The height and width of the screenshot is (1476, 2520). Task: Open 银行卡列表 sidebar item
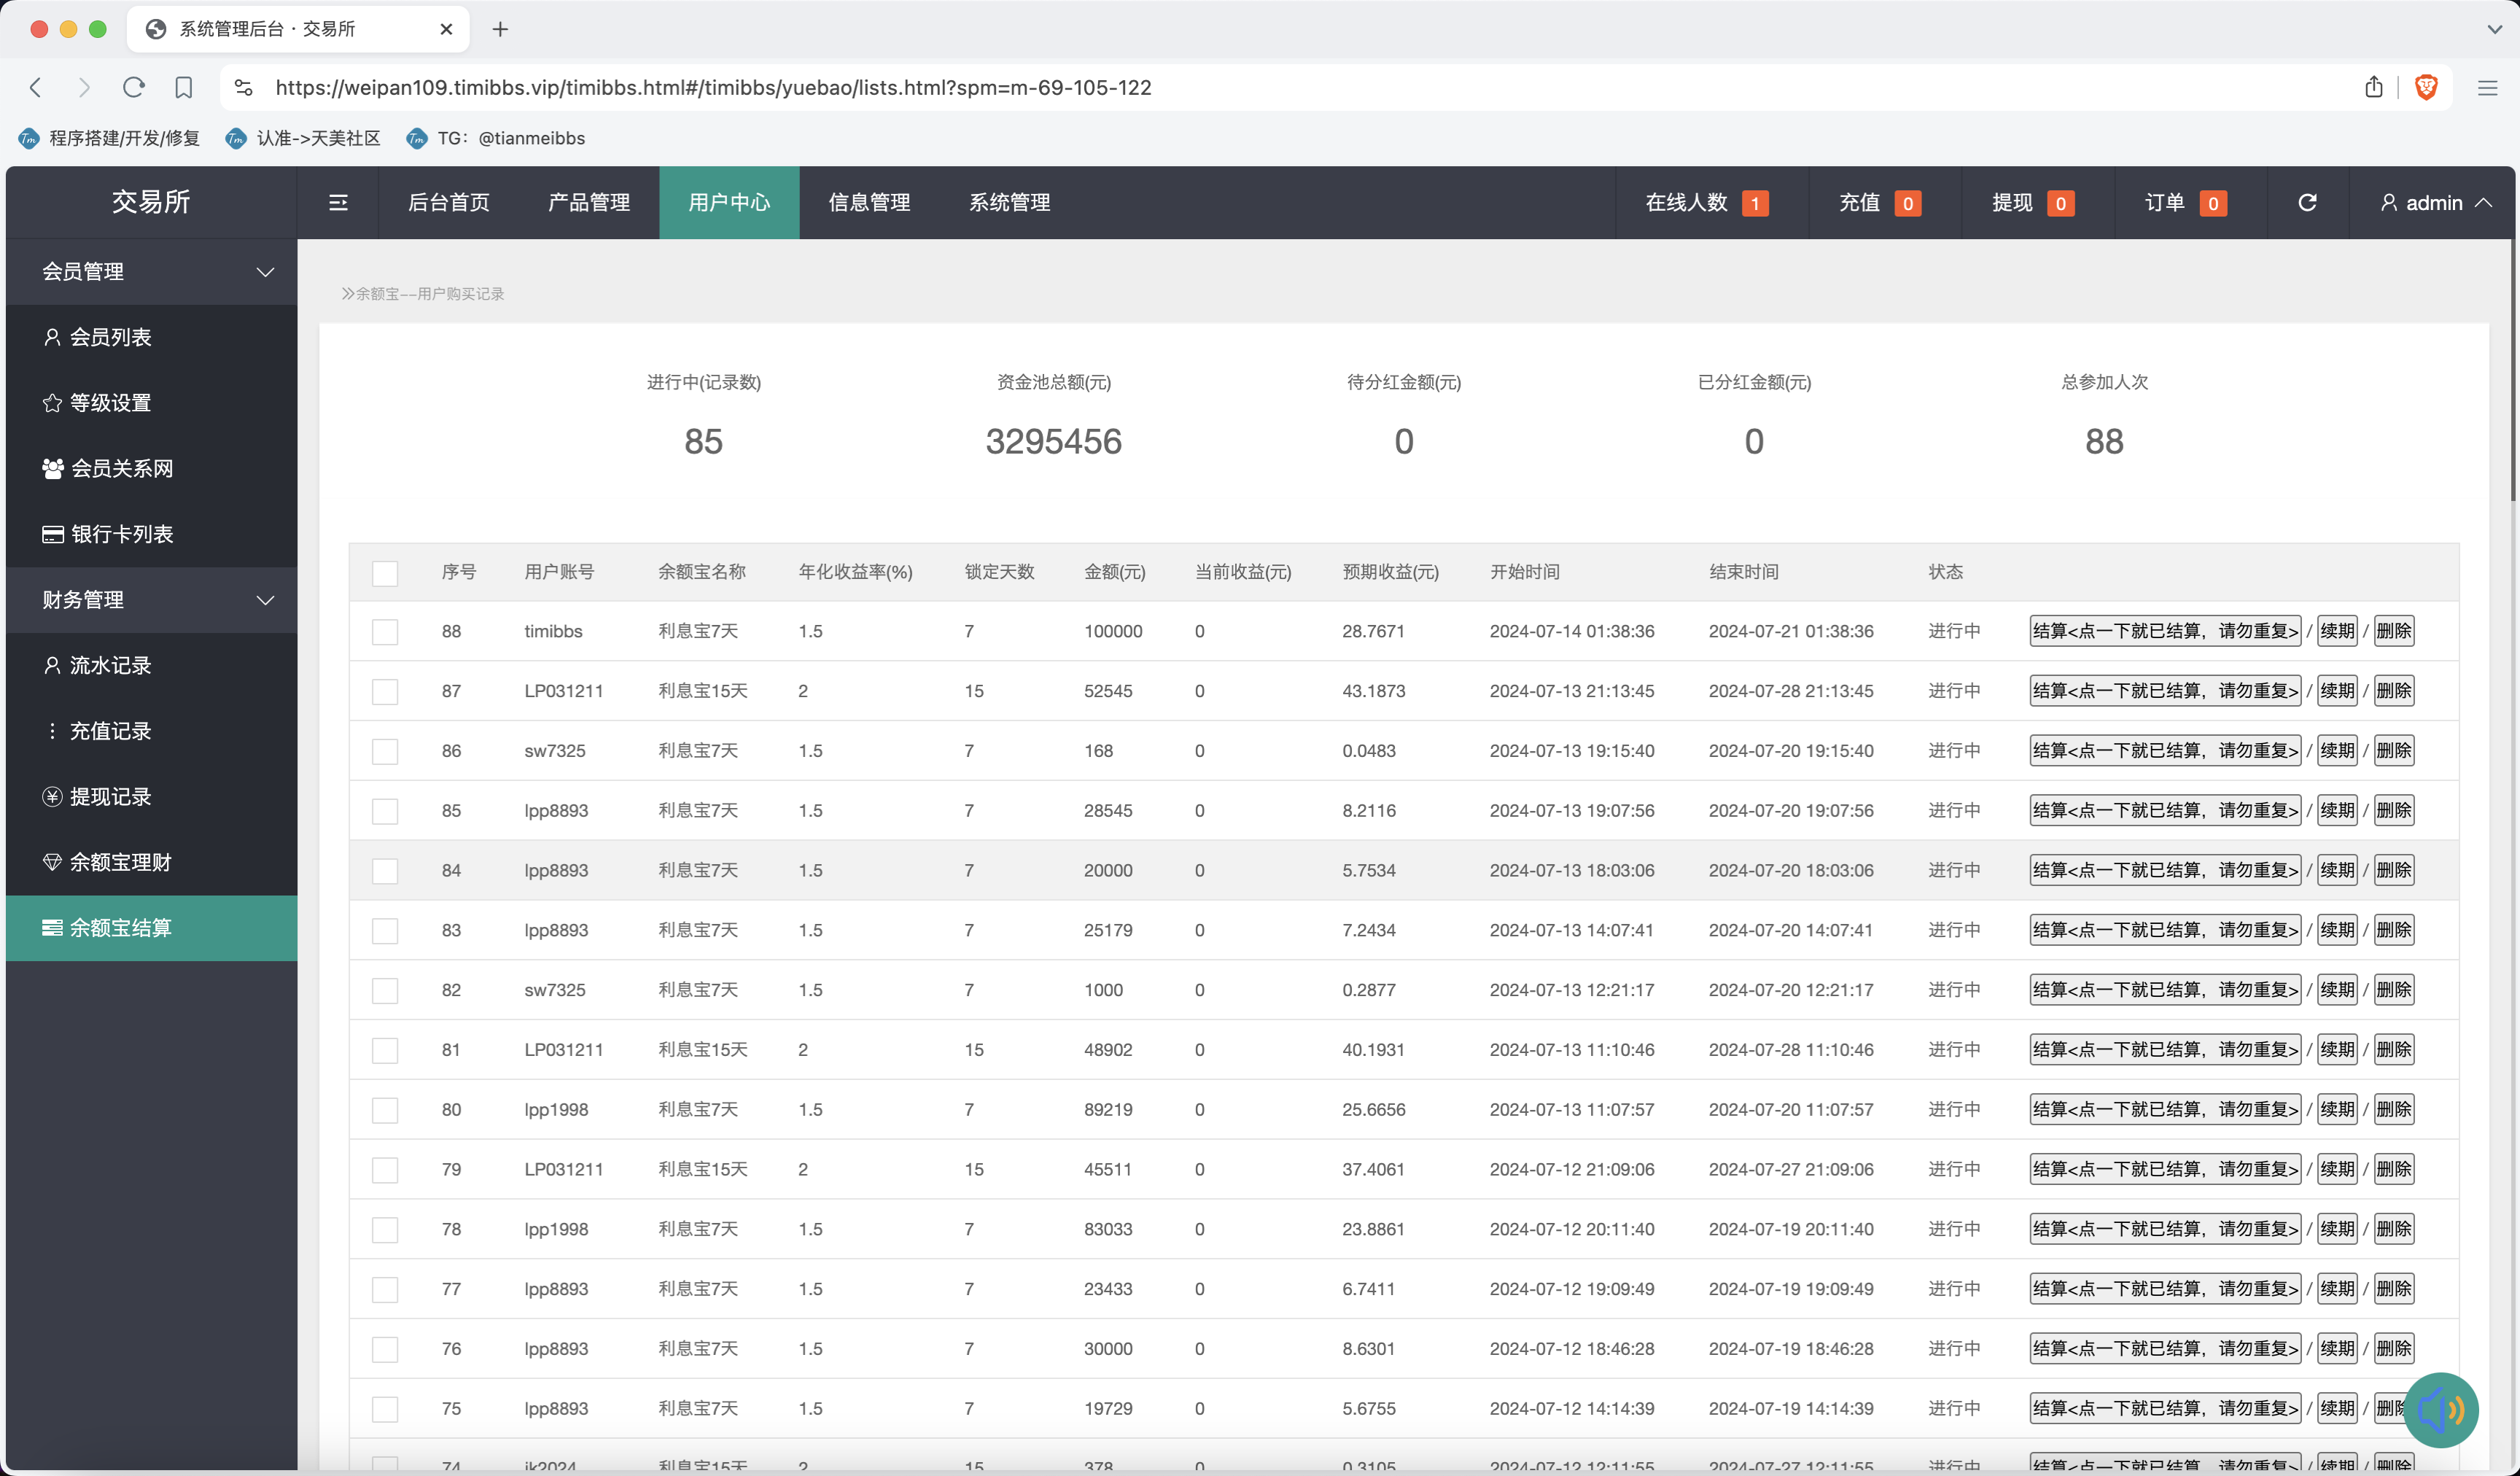click(121, 534)
